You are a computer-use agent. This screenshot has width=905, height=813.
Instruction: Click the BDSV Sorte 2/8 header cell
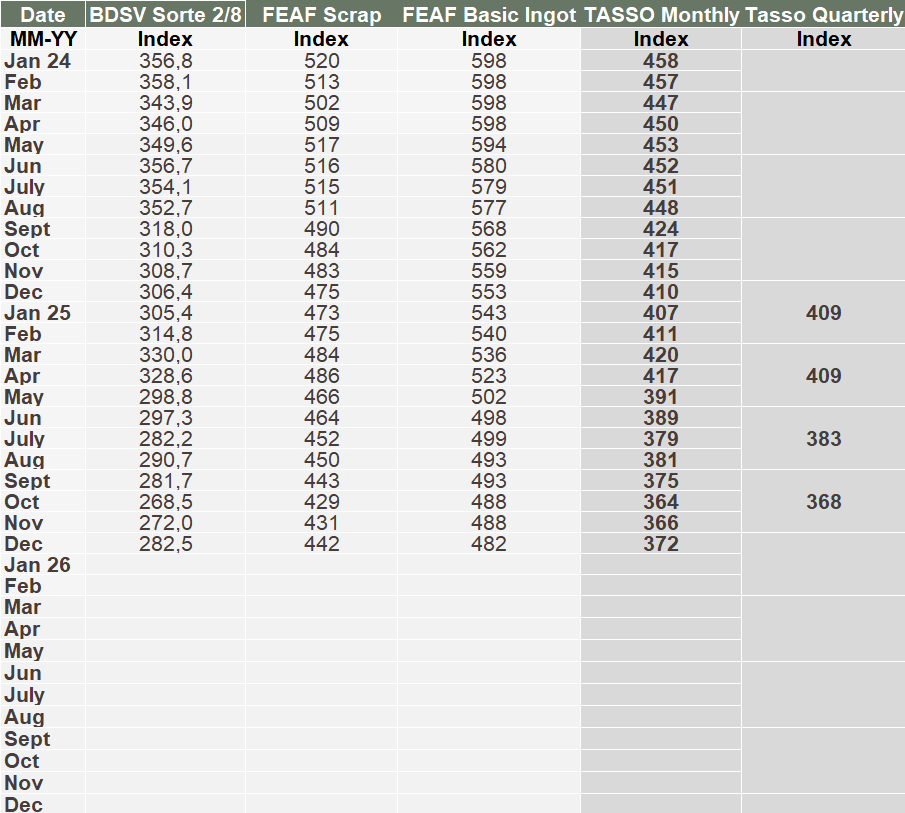coord(165,15)
